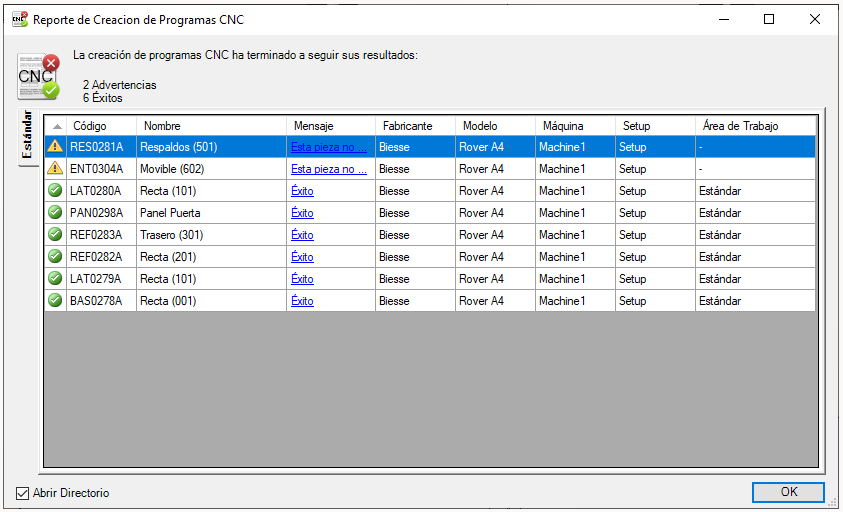This screenshot has width=843, height=512.
Task: Click the CNC report icon
Action: click(38, 76)
